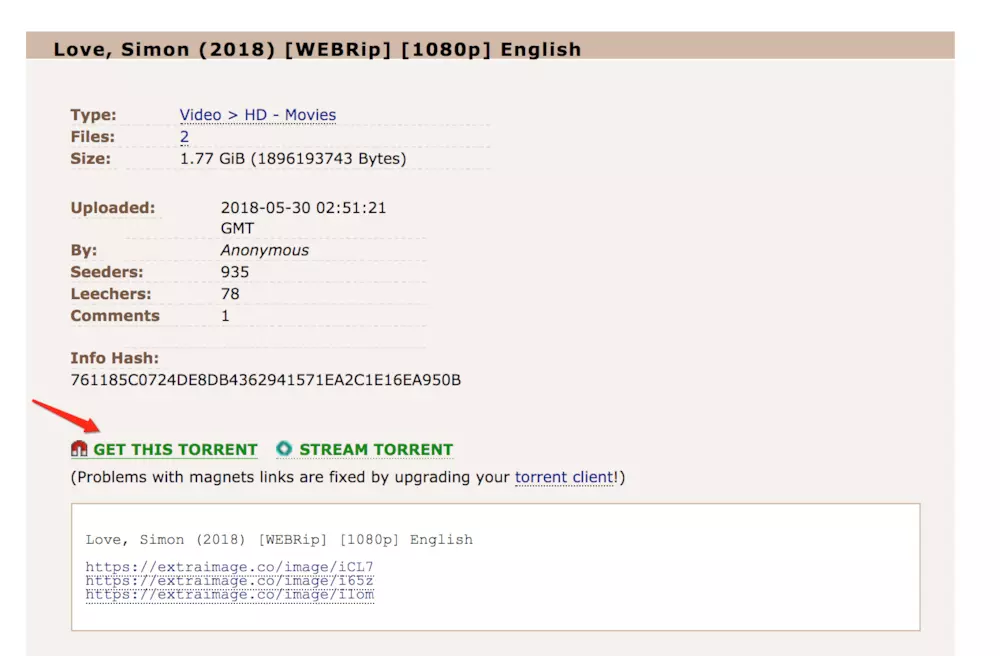This screenshot has height=656, width=1000.
Task: Follow the torrent client link
Action: pyautogui.click(x=564, y=477)
